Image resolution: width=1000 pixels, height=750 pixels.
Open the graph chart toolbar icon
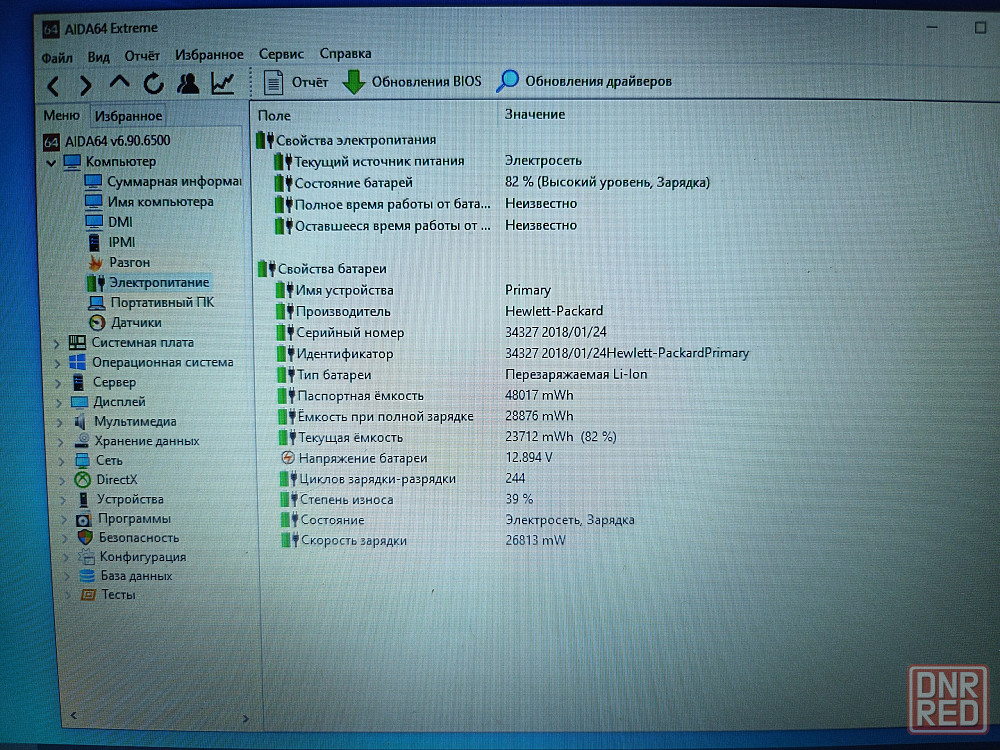tap(223, 83)
